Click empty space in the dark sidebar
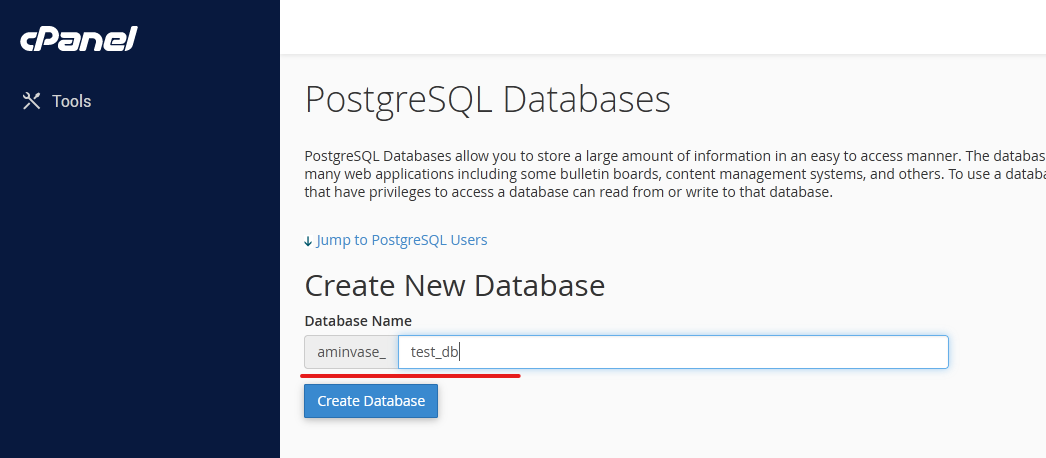This screenshot has height=458, width=1046. point(140,300)
